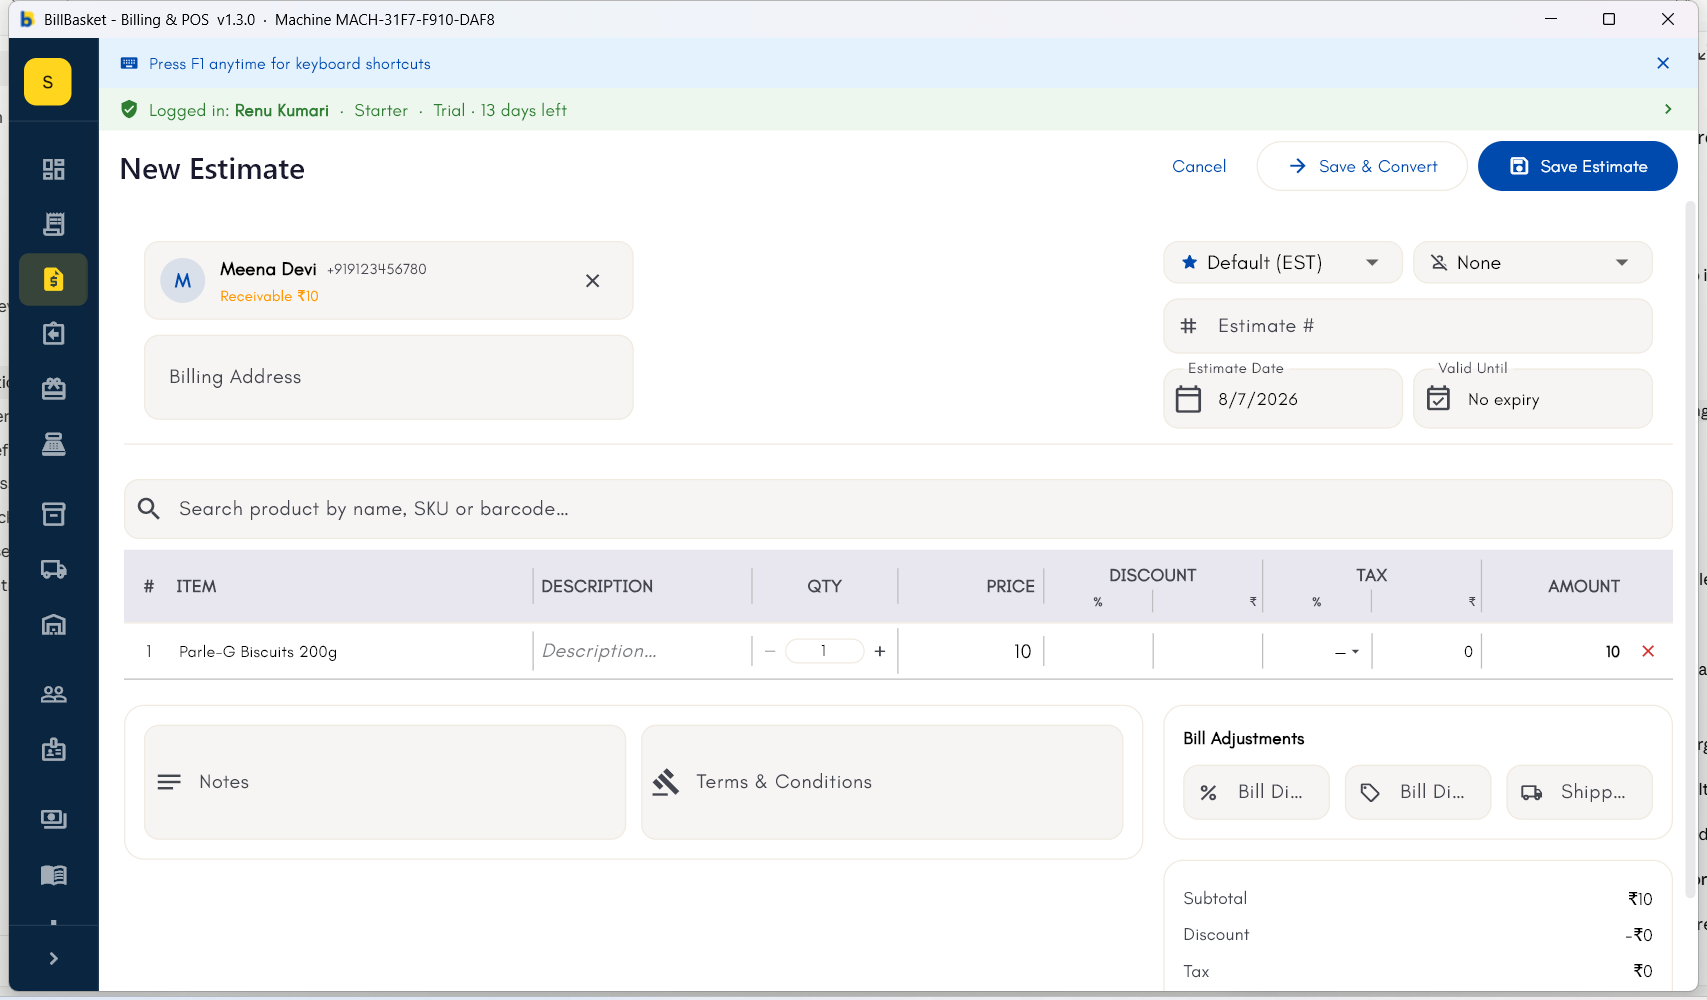Open the receipt/invoices icon in sidebar
The image size is (1707, 1000).
pos(53,224)
